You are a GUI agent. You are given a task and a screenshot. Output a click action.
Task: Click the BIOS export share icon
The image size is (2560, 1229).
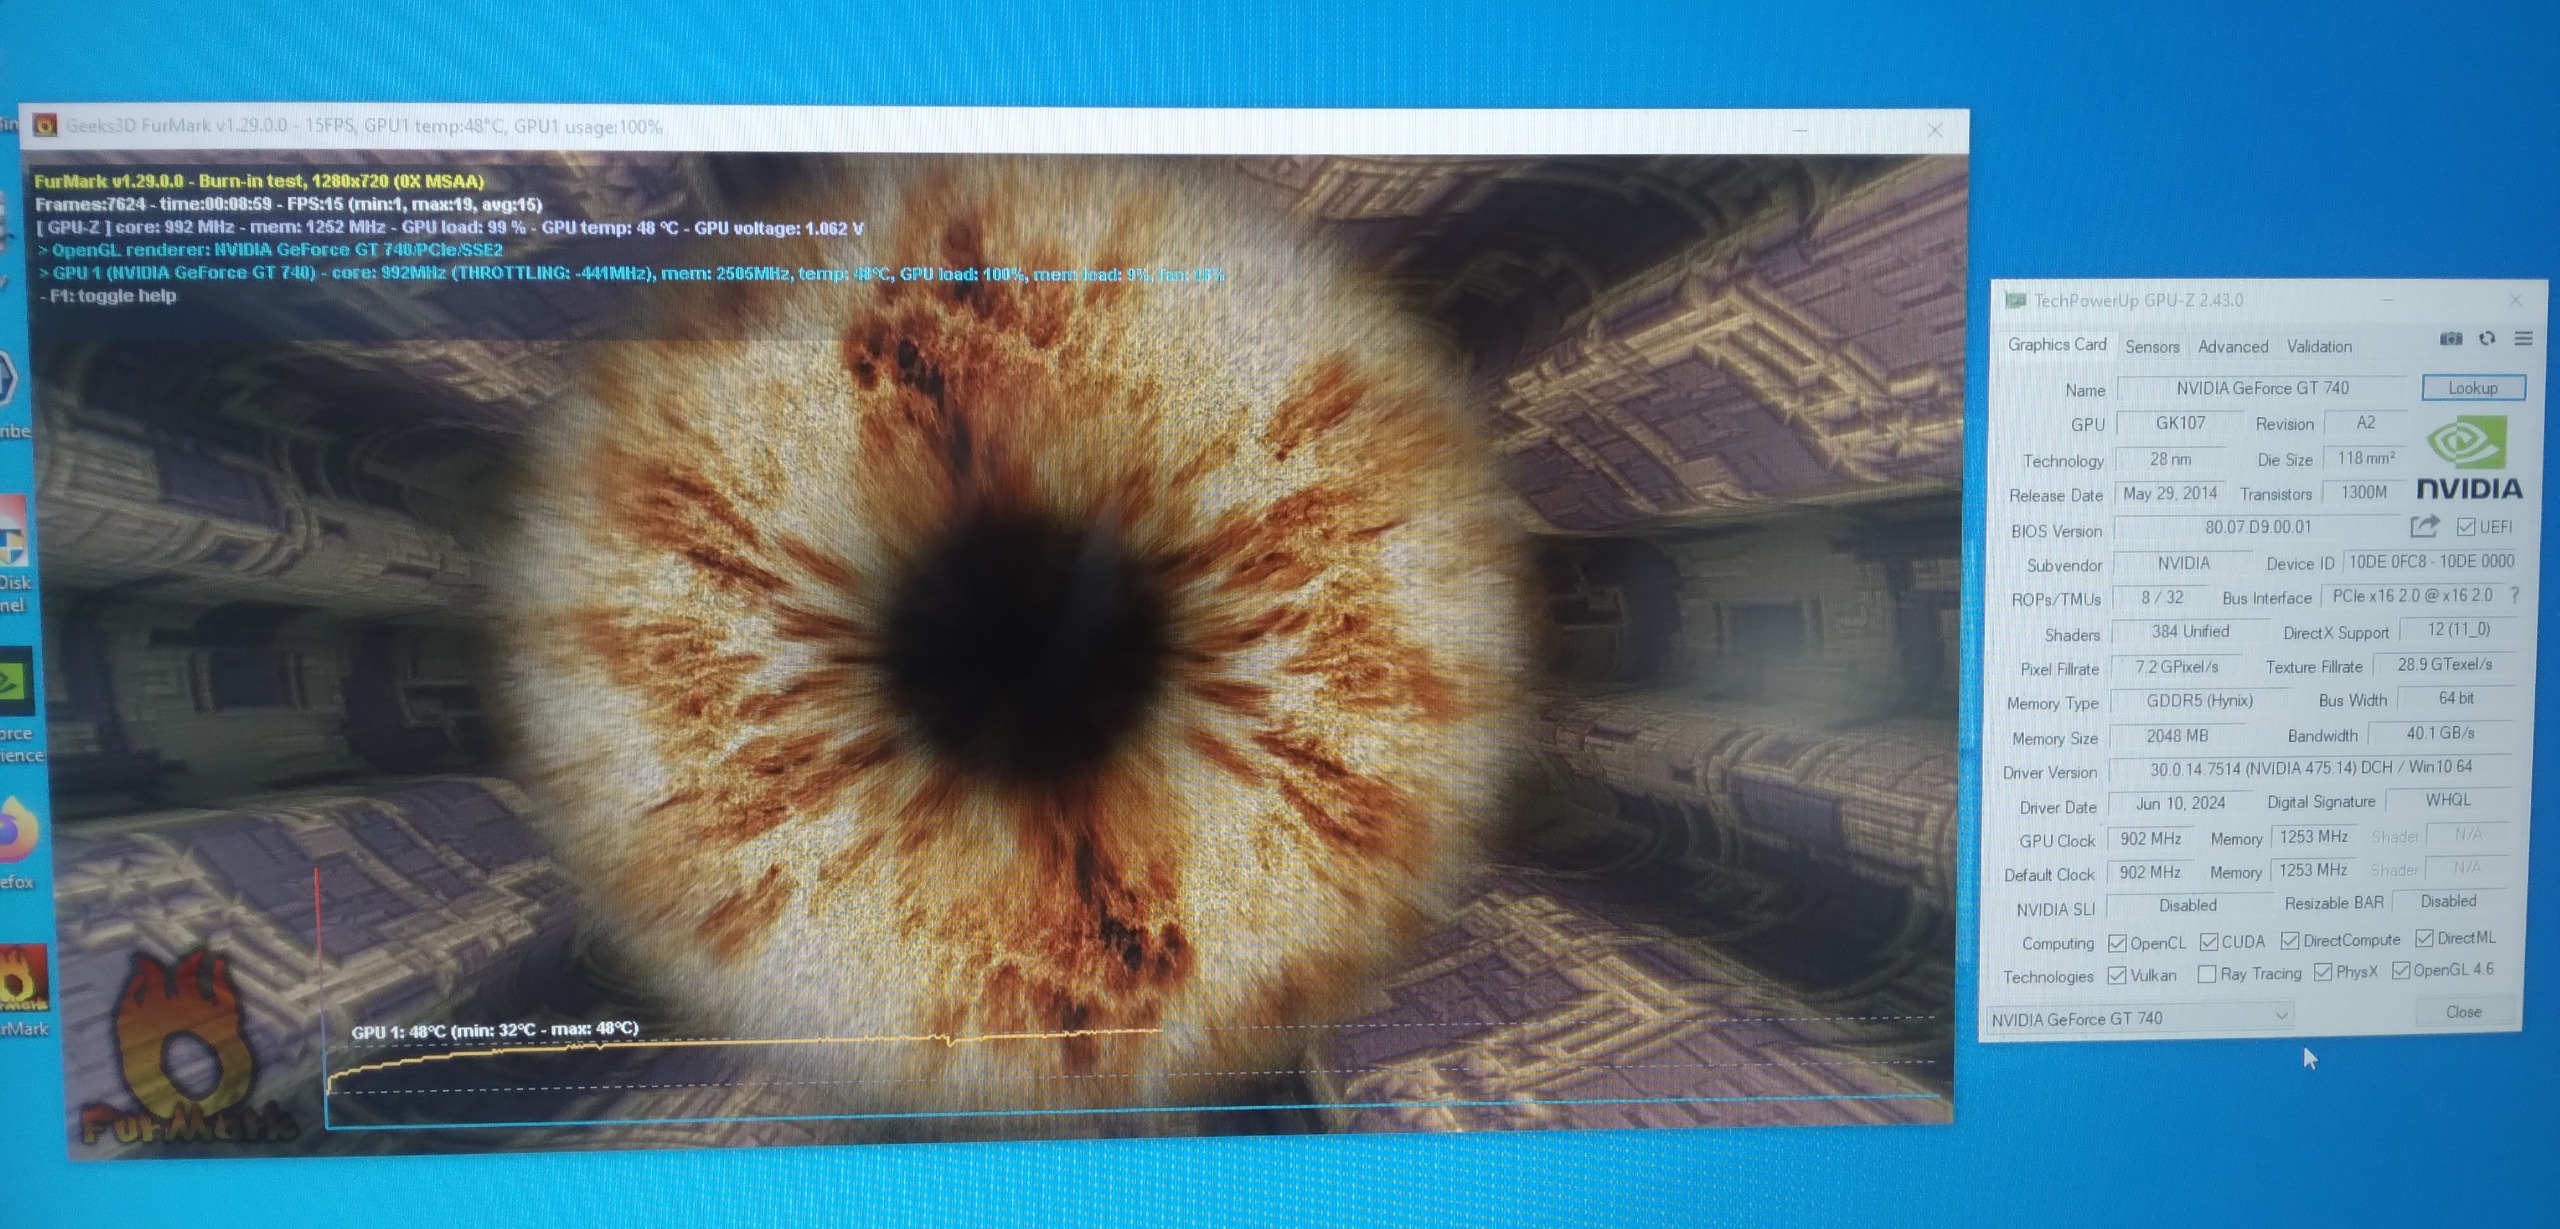click(x=2424, y=526)
